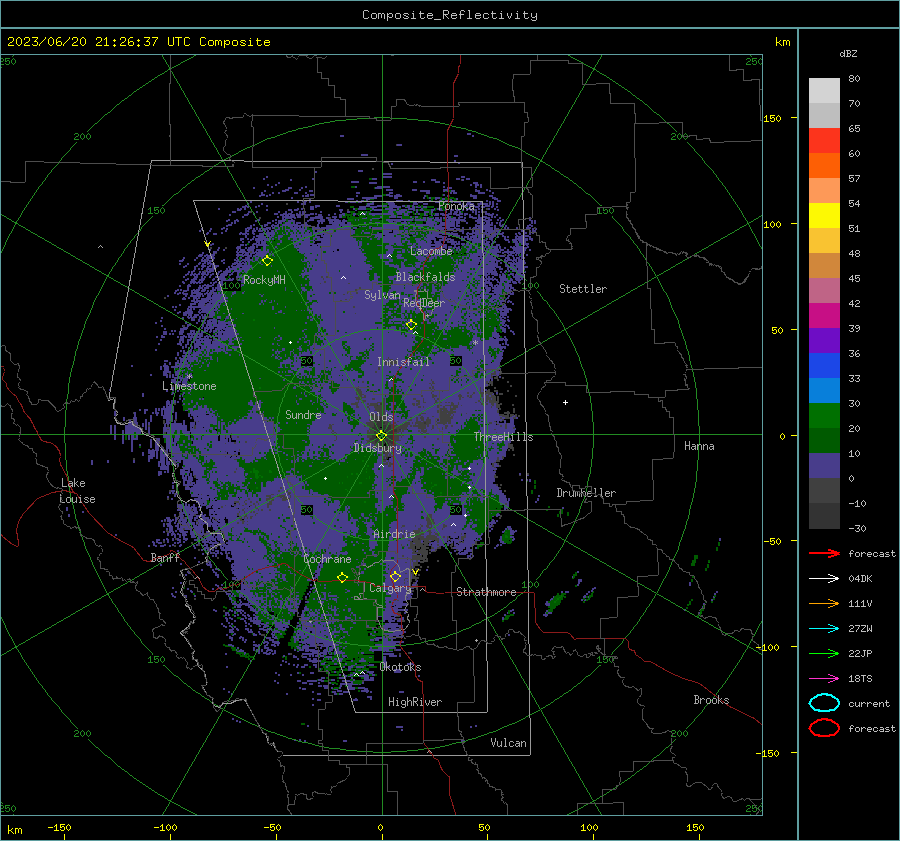
Task: Click the magenta 18TS arrow icon
Action: [x=824, y=678]
